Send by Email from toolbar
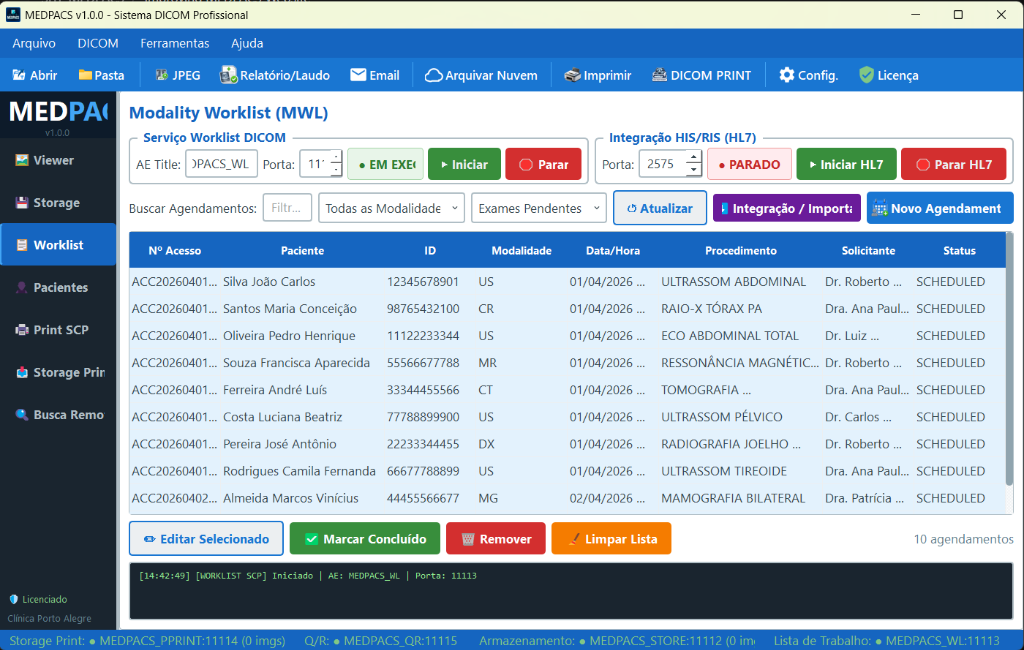Image resolution: width=1024 pixels, height=650 pixels. pos(375,75)
